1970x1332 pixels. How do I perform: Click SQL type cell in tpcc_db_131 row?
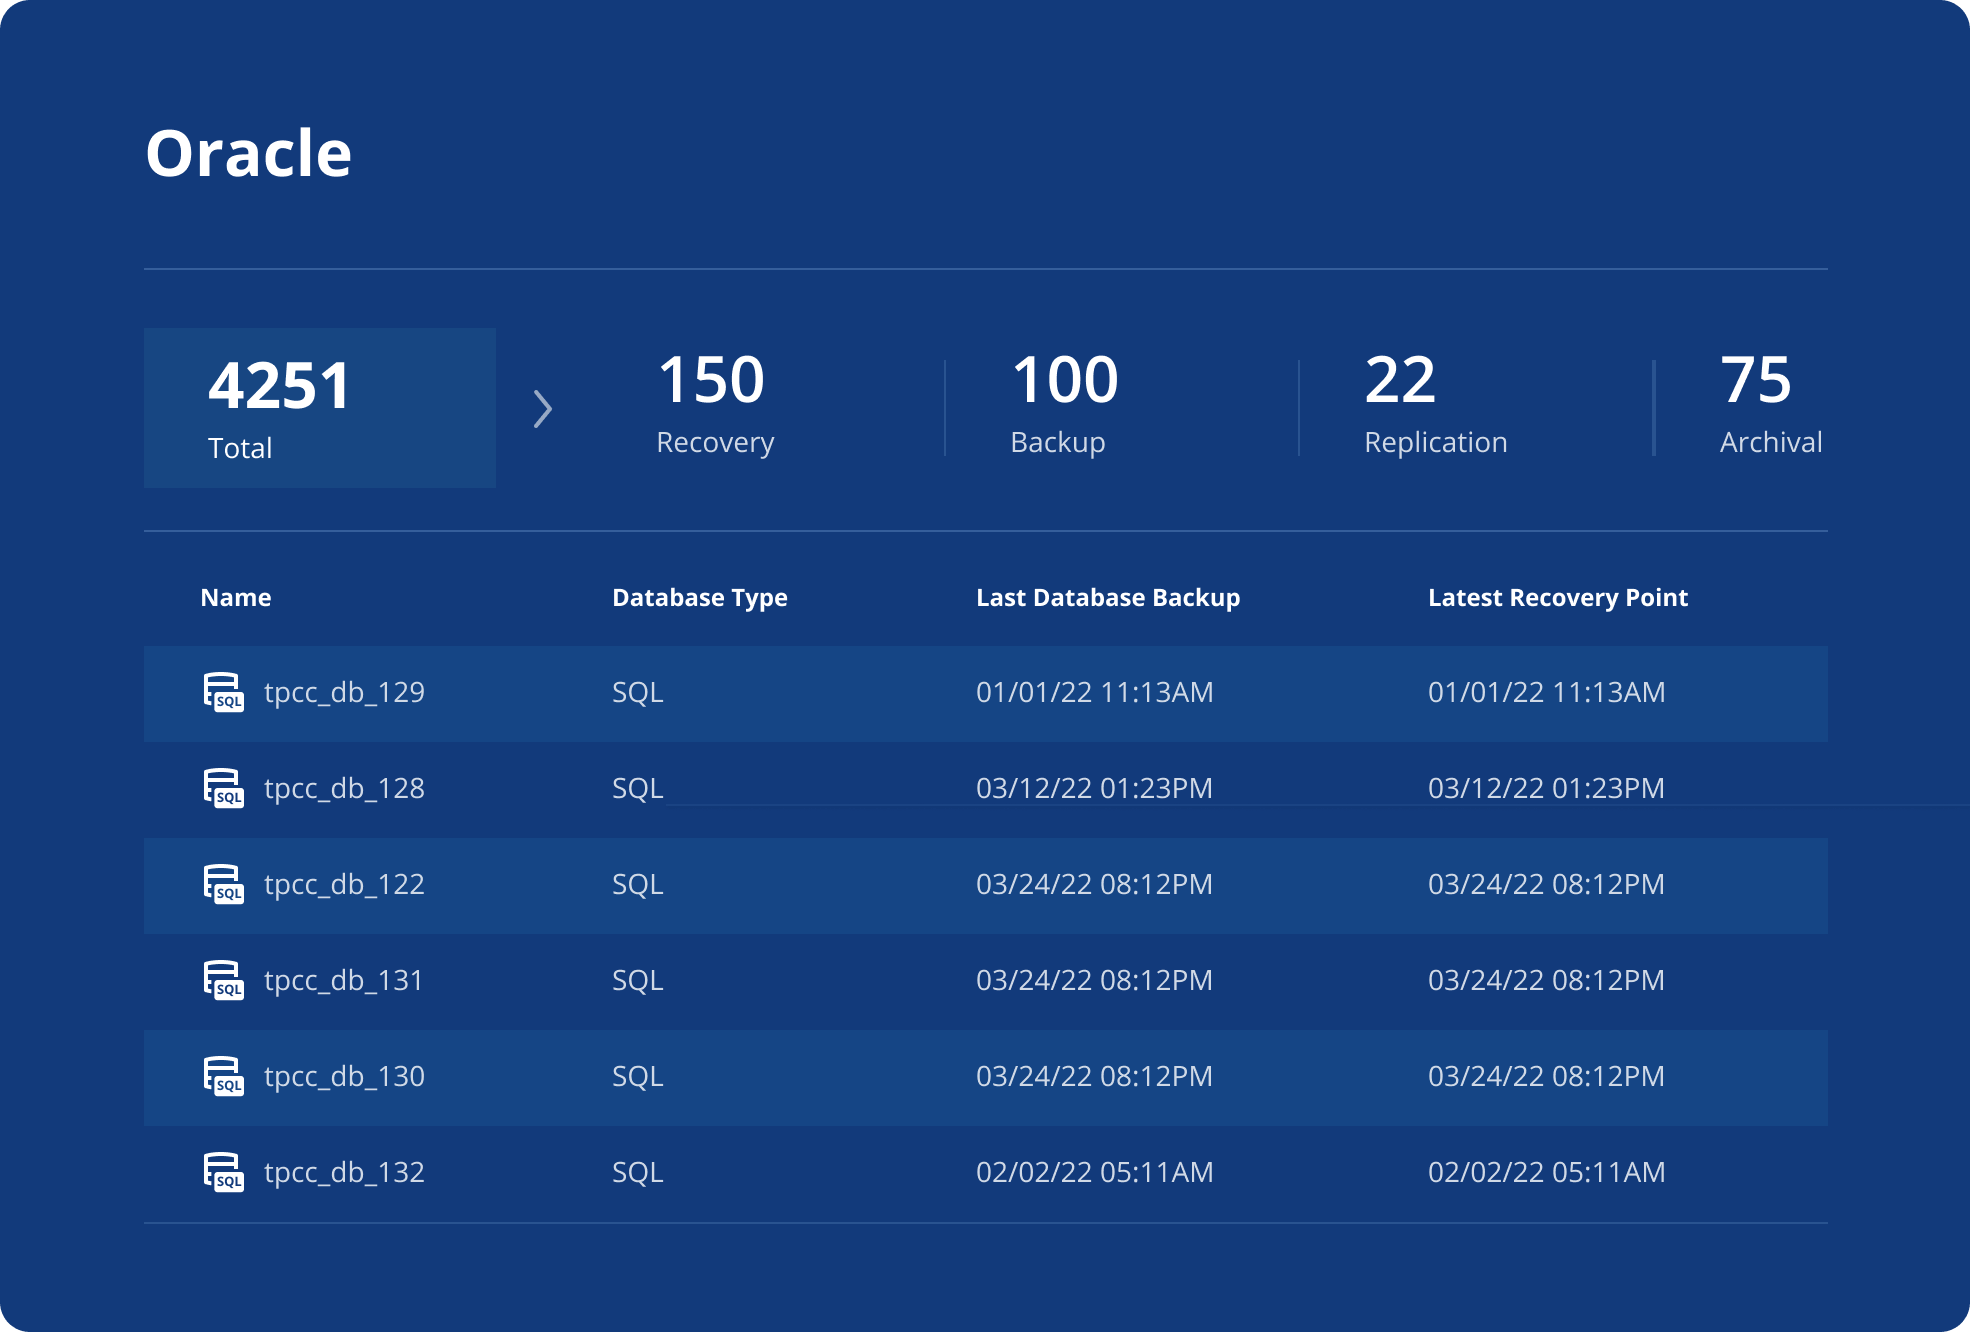point(638,980)
